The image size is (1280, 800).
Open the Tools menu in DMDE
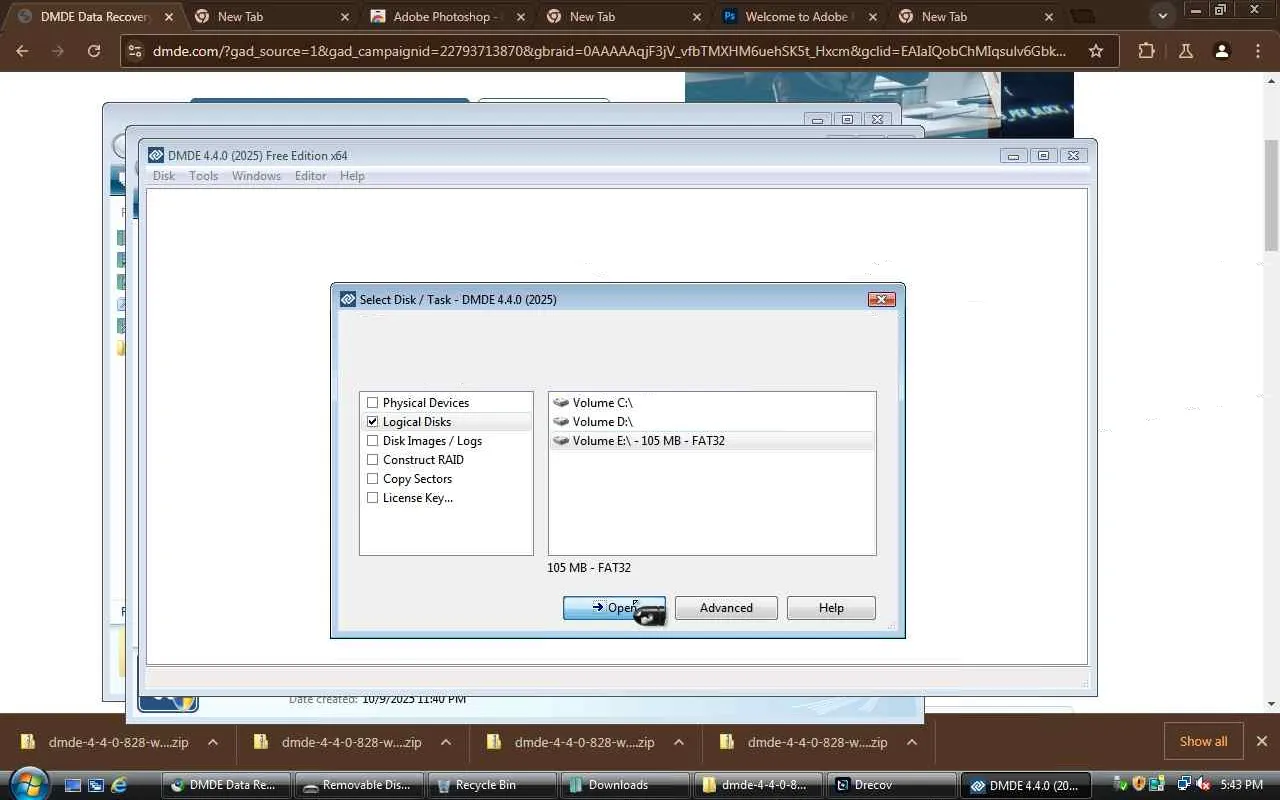pyautogui.click(x=204, y=176)
